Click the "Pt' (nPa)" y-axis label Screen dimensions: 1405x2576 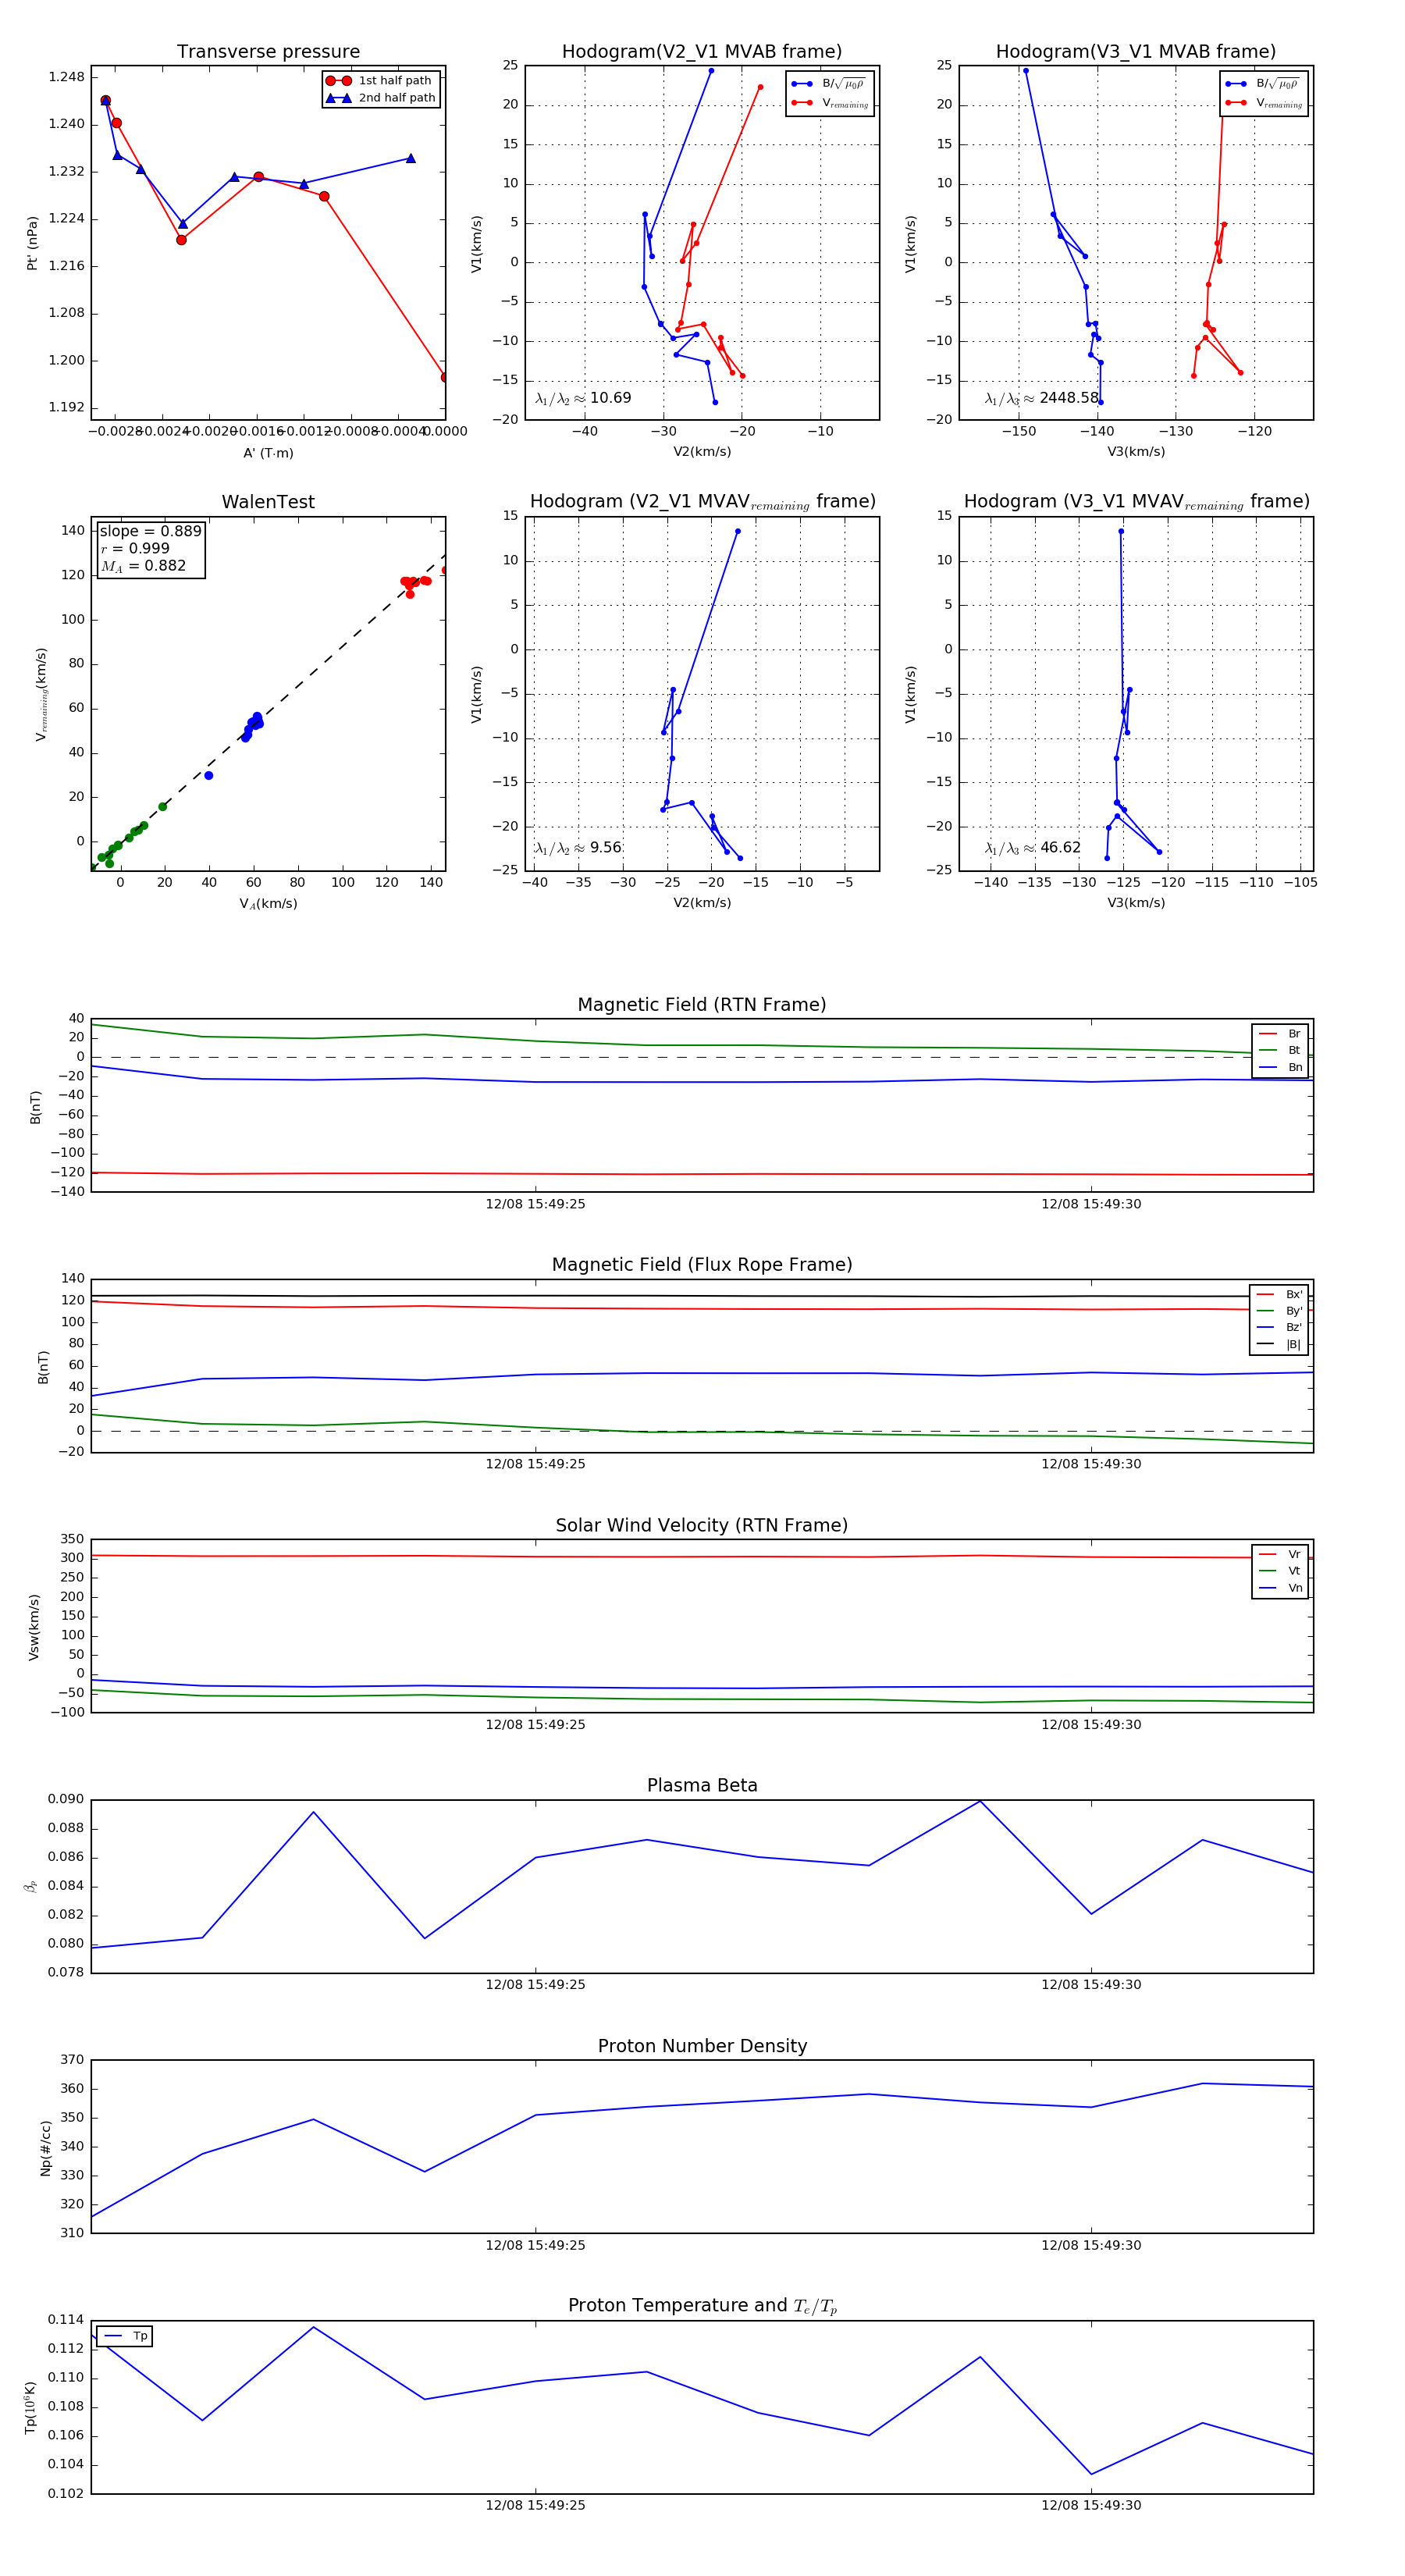tap(33, 243)
